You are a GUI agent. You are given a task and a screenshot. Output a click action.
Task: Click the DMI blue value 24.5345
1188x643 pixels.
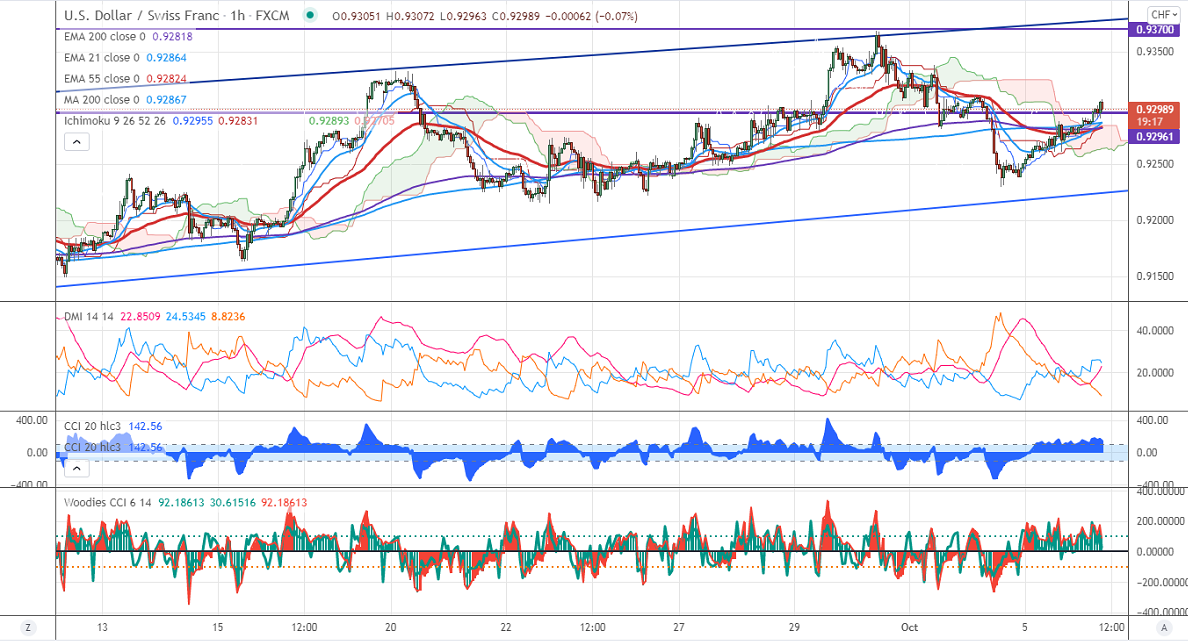coord(186,317)
